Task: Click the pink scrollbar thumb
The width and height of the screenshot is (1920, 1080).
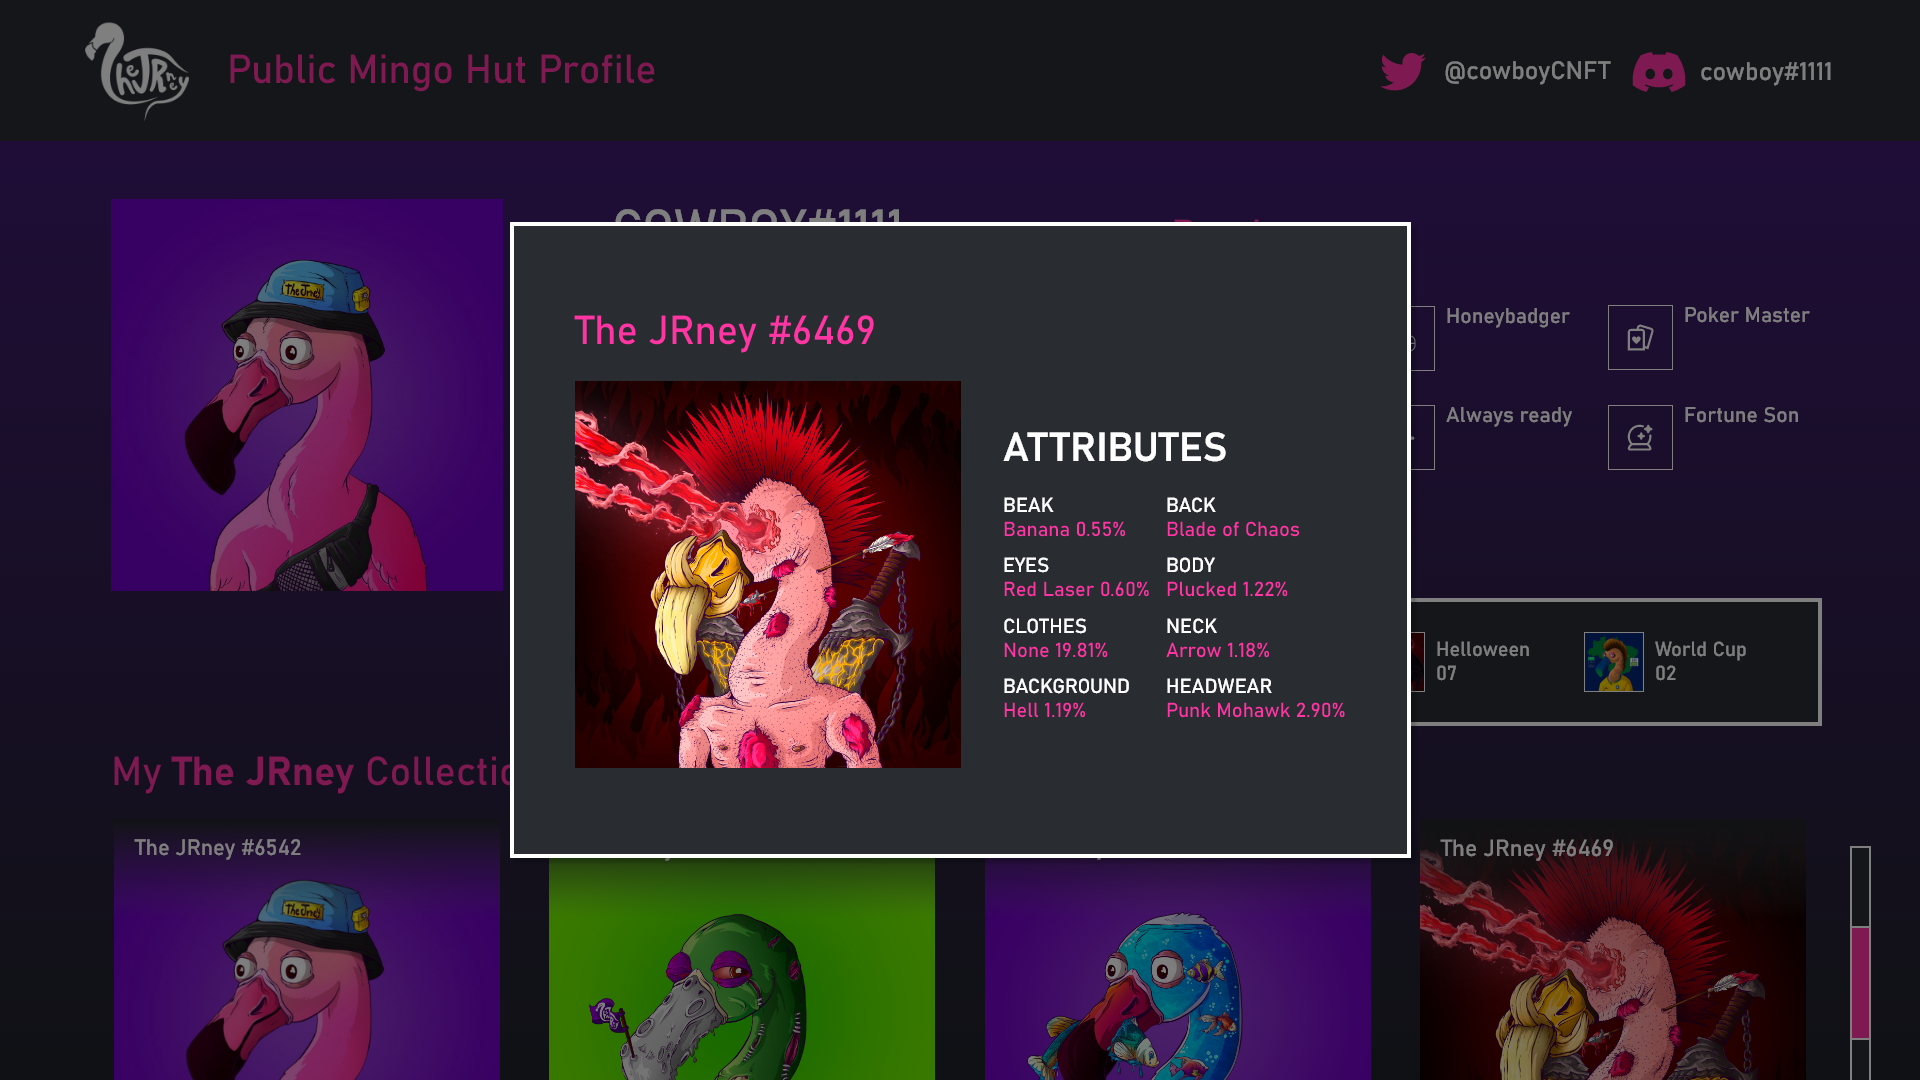Action: tap(1860, 982)
